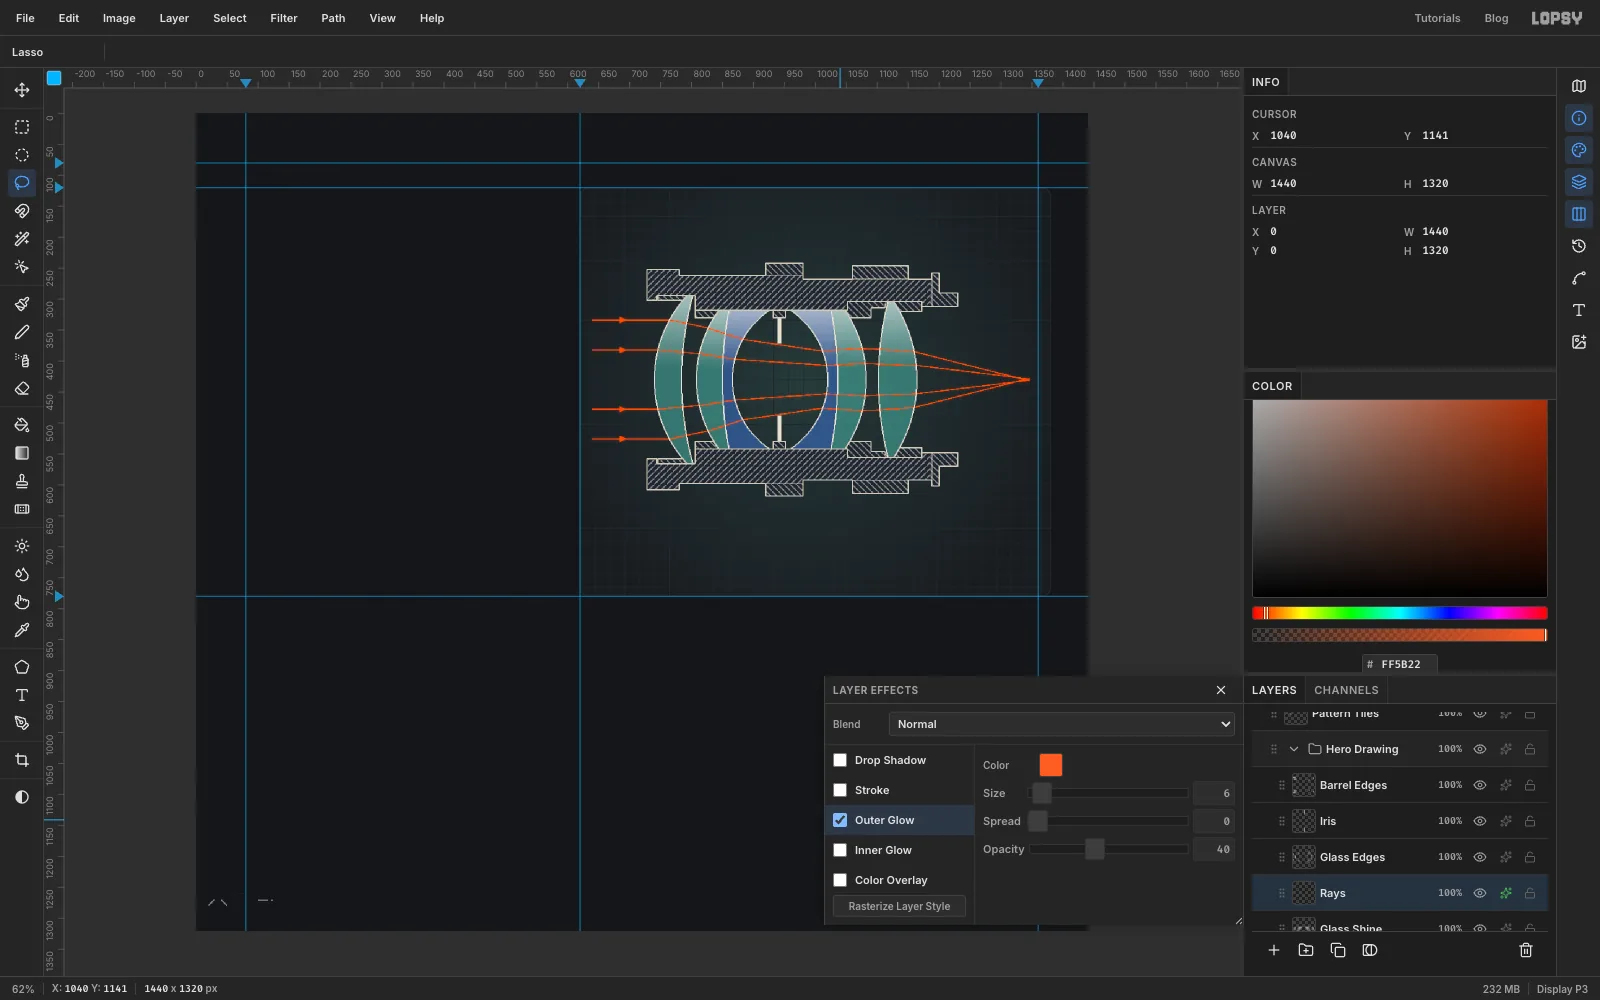Select the Brush tool
This screenshot has height=1000, width=1600.
22,304
